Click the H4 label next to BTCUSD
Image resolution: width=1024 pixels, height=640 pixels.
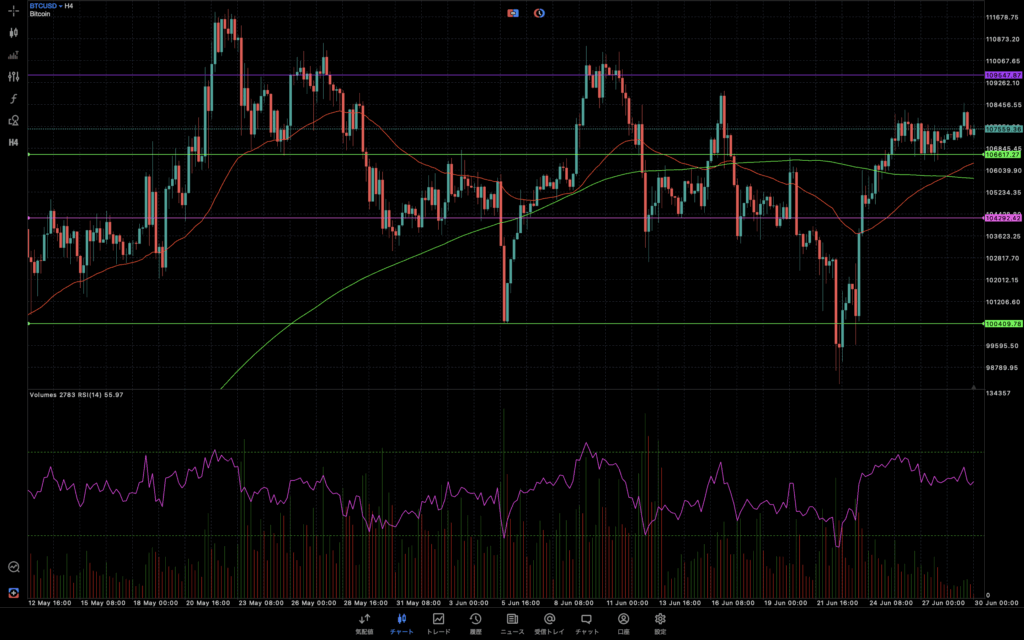69,6
